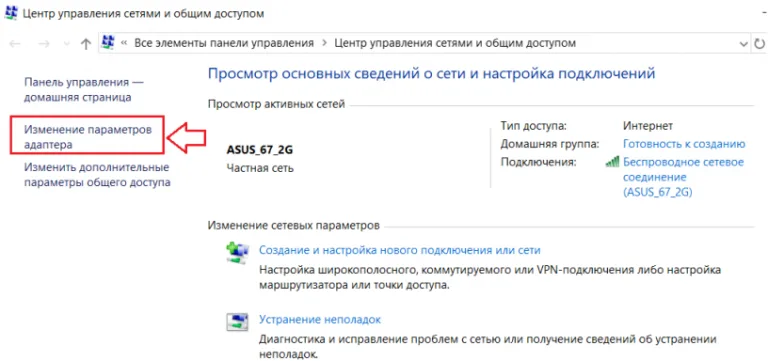
Task: Open 'Устранение неполадок' link
Action: (320, 320)
